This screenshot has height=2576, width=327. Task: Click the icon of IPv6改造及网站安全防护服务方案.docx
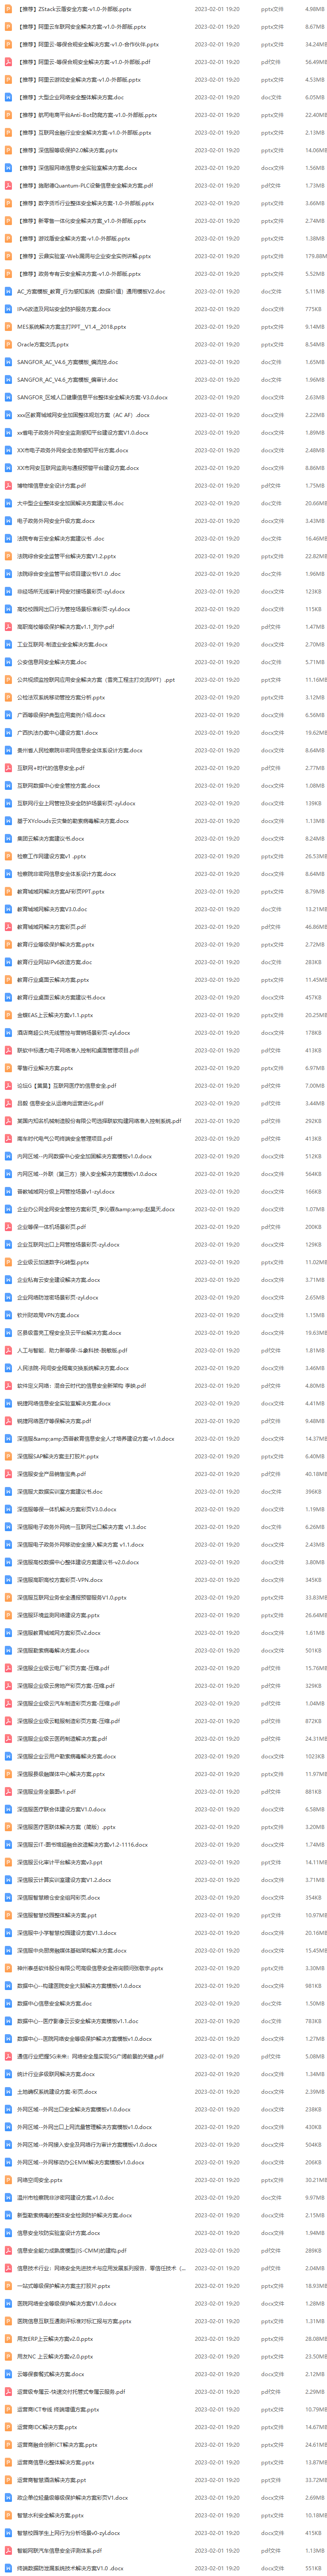[x=8, y=309]
